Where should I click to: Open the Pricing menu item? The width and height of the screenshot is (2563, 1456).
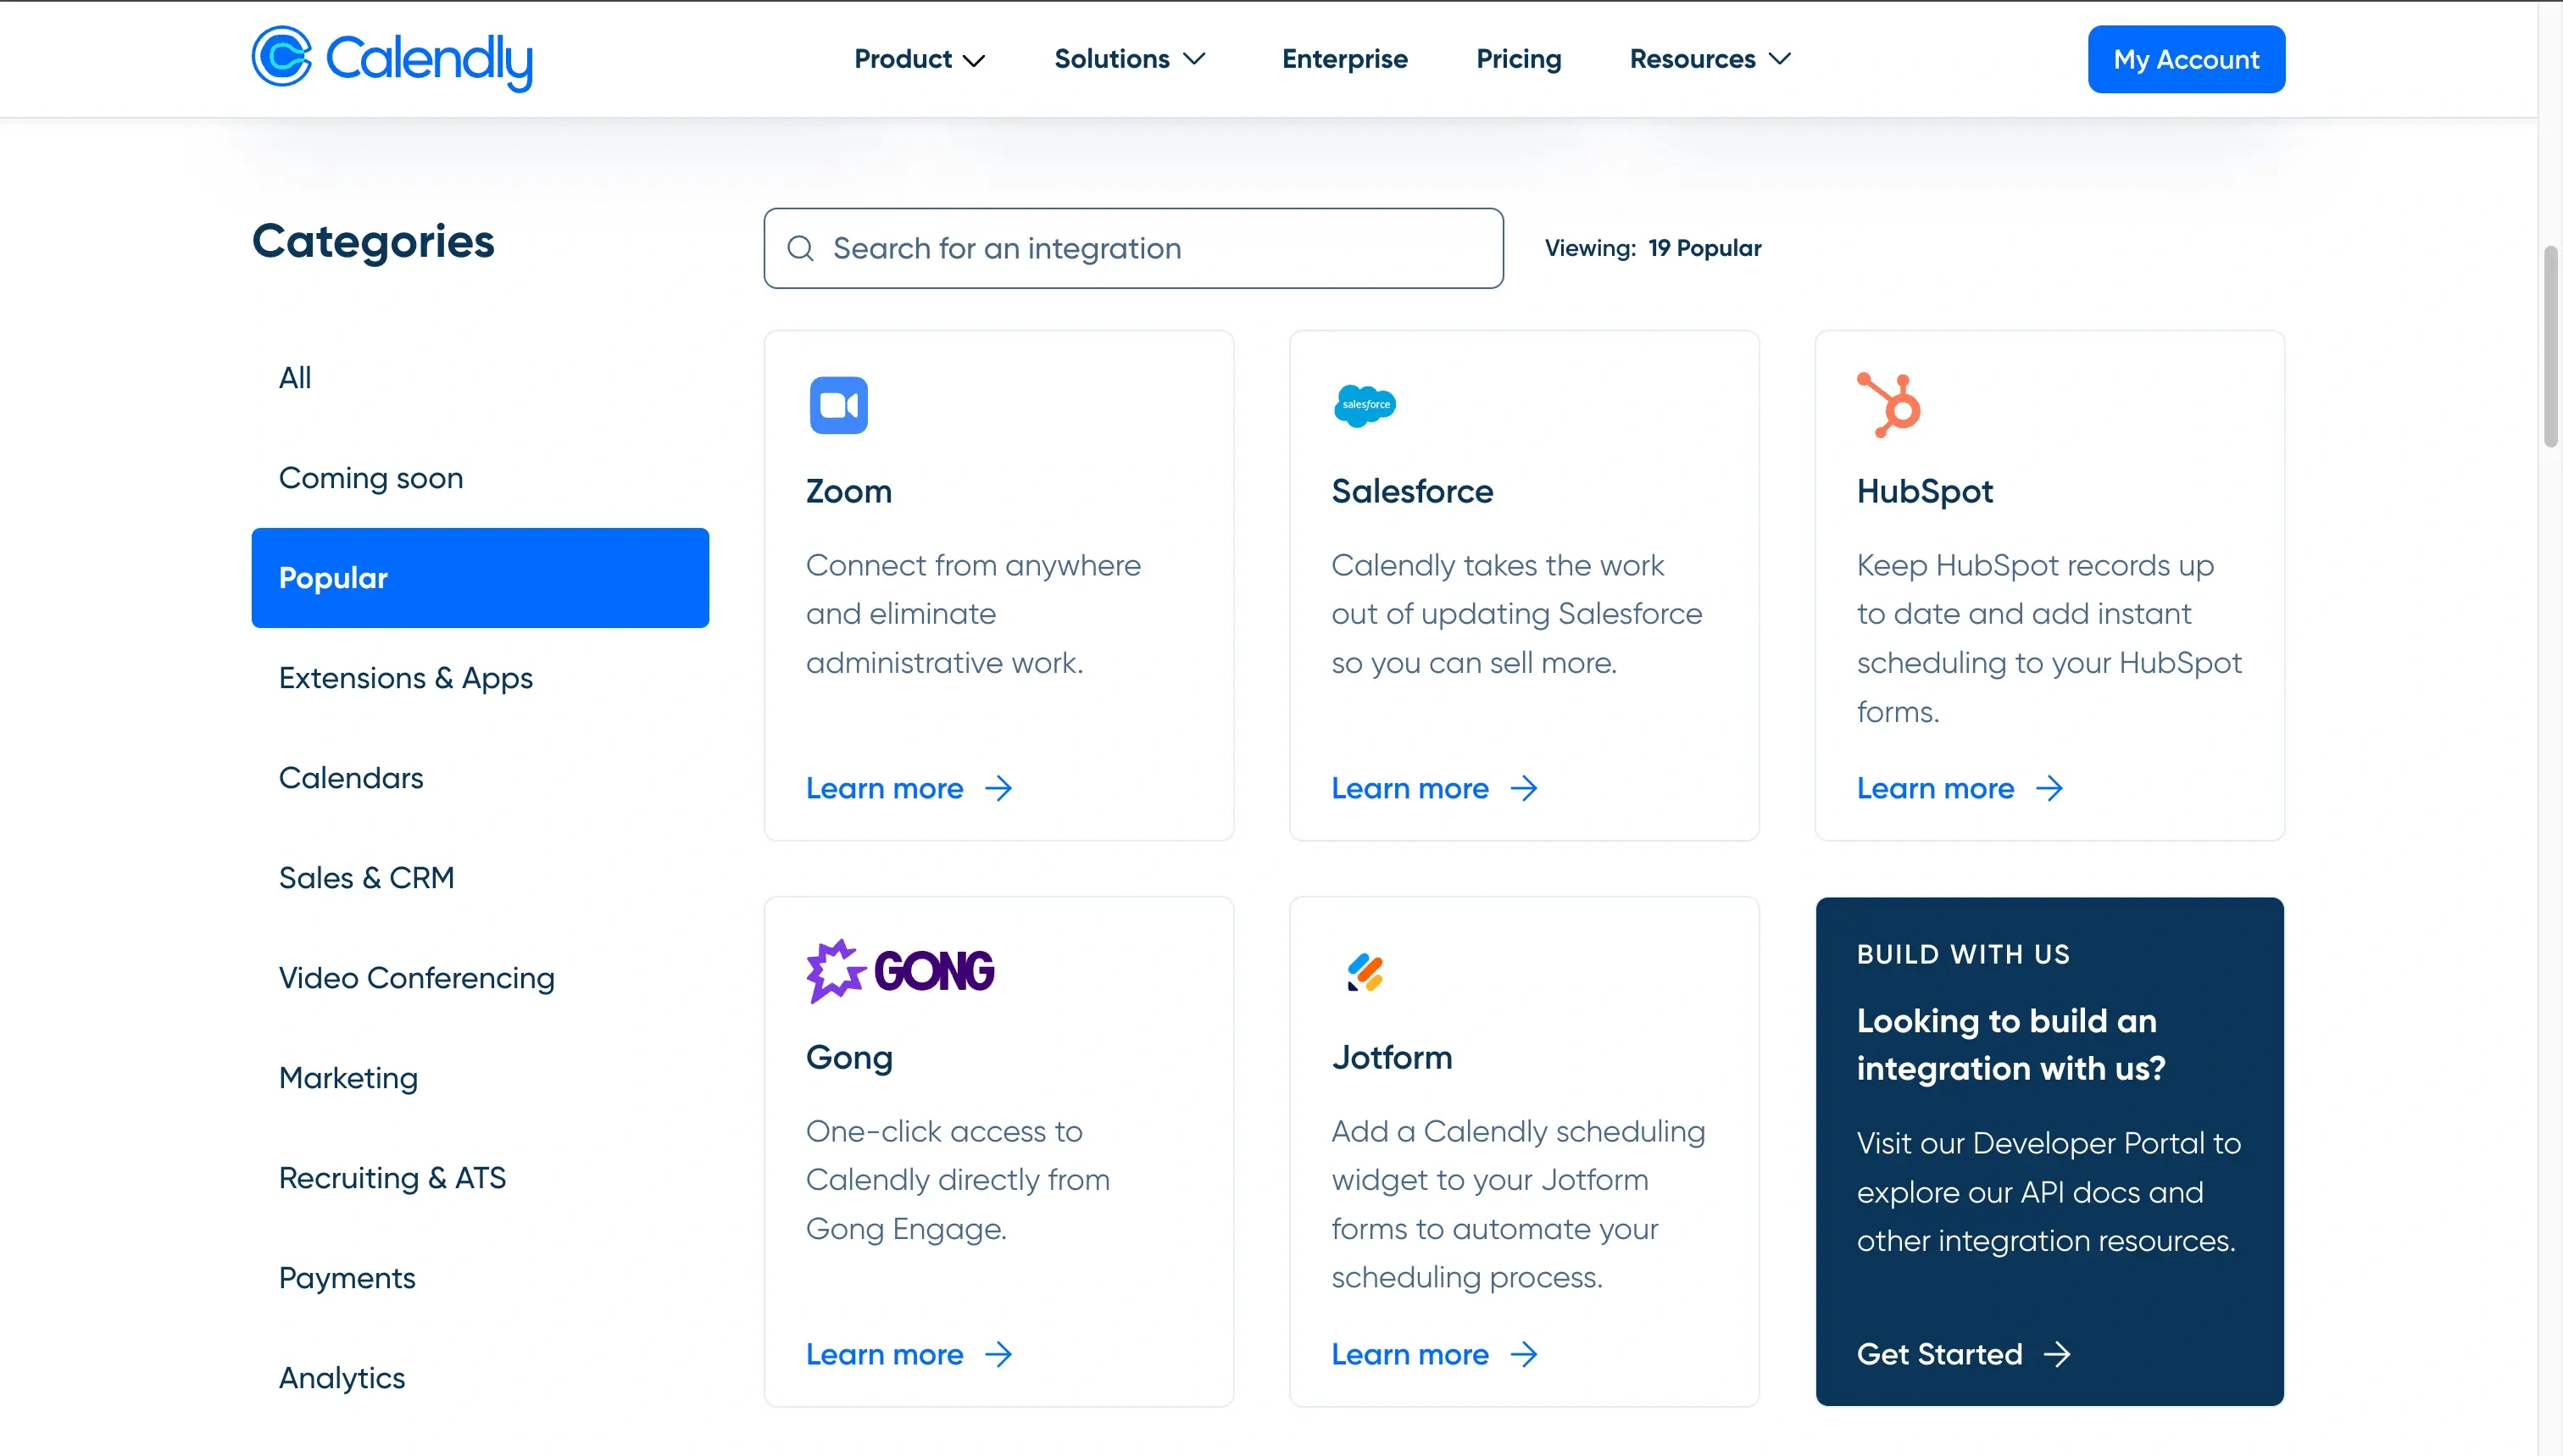pos(1519,58)
